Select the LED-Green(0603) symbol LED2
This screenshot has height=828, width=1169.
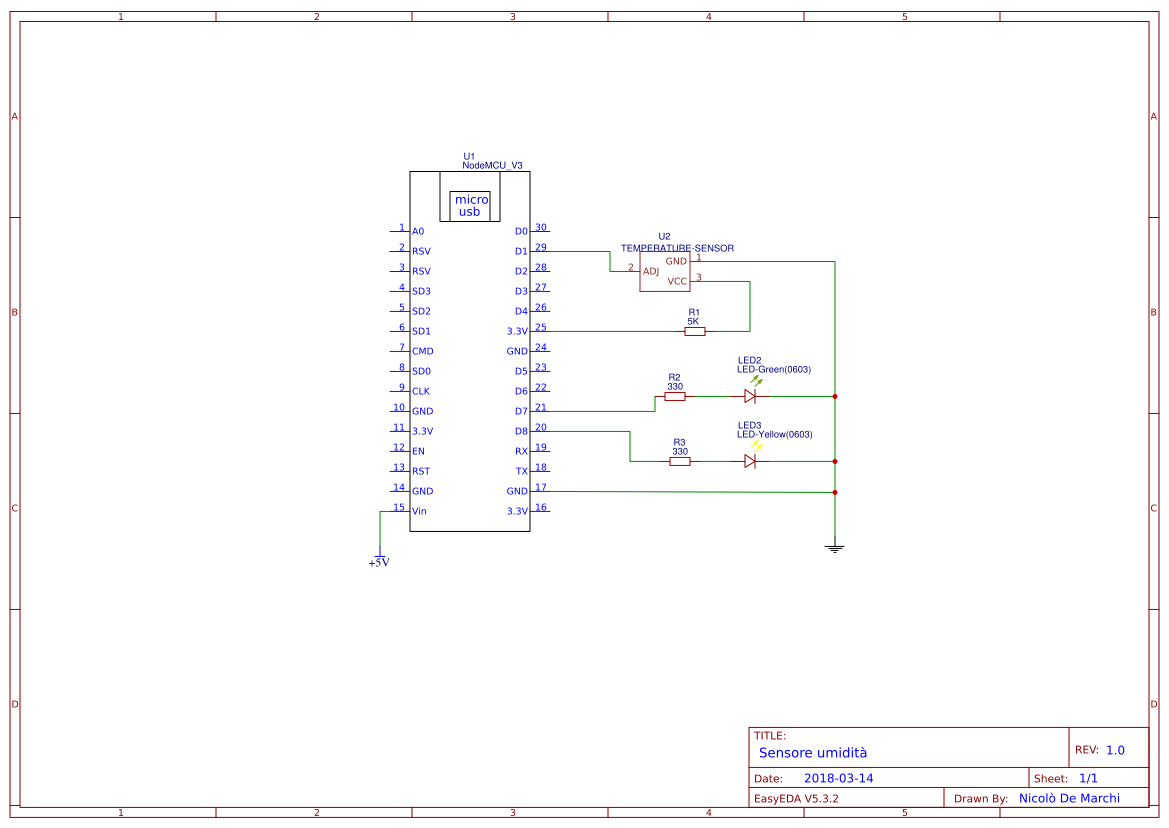[x=750, y=396]
